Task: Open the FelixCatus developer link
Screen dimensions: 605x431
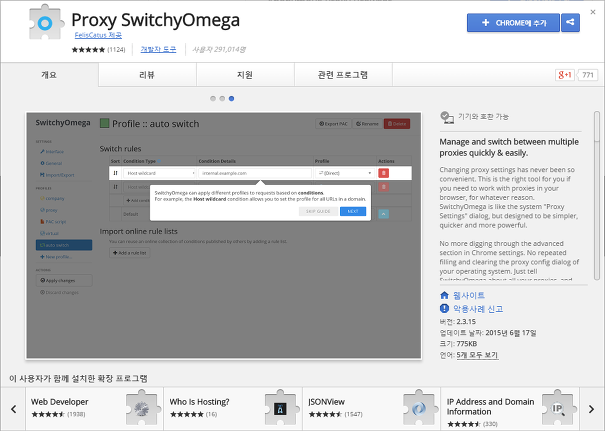Action: 98,35
